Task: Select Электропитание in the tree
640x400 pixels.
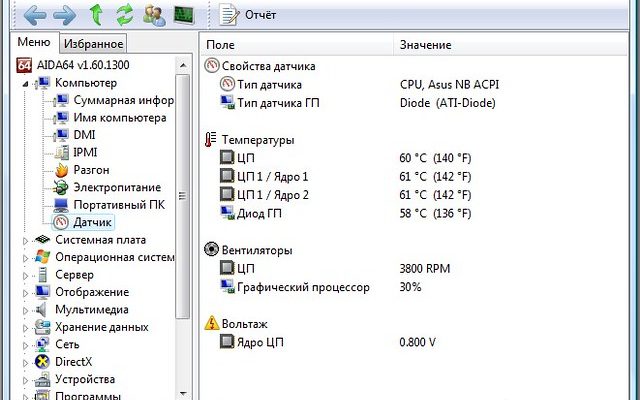Action: coord(116,187)
